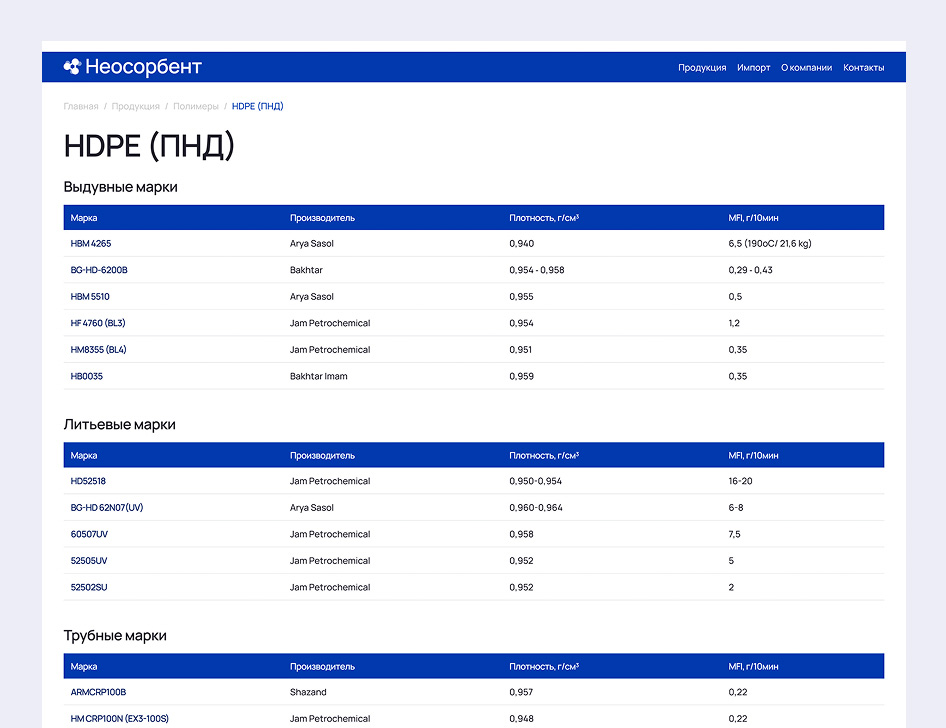The height and width of the screenshot is (728, 946).
Task: Click the Продукция breadcrumb link
Action: point(135,106)
